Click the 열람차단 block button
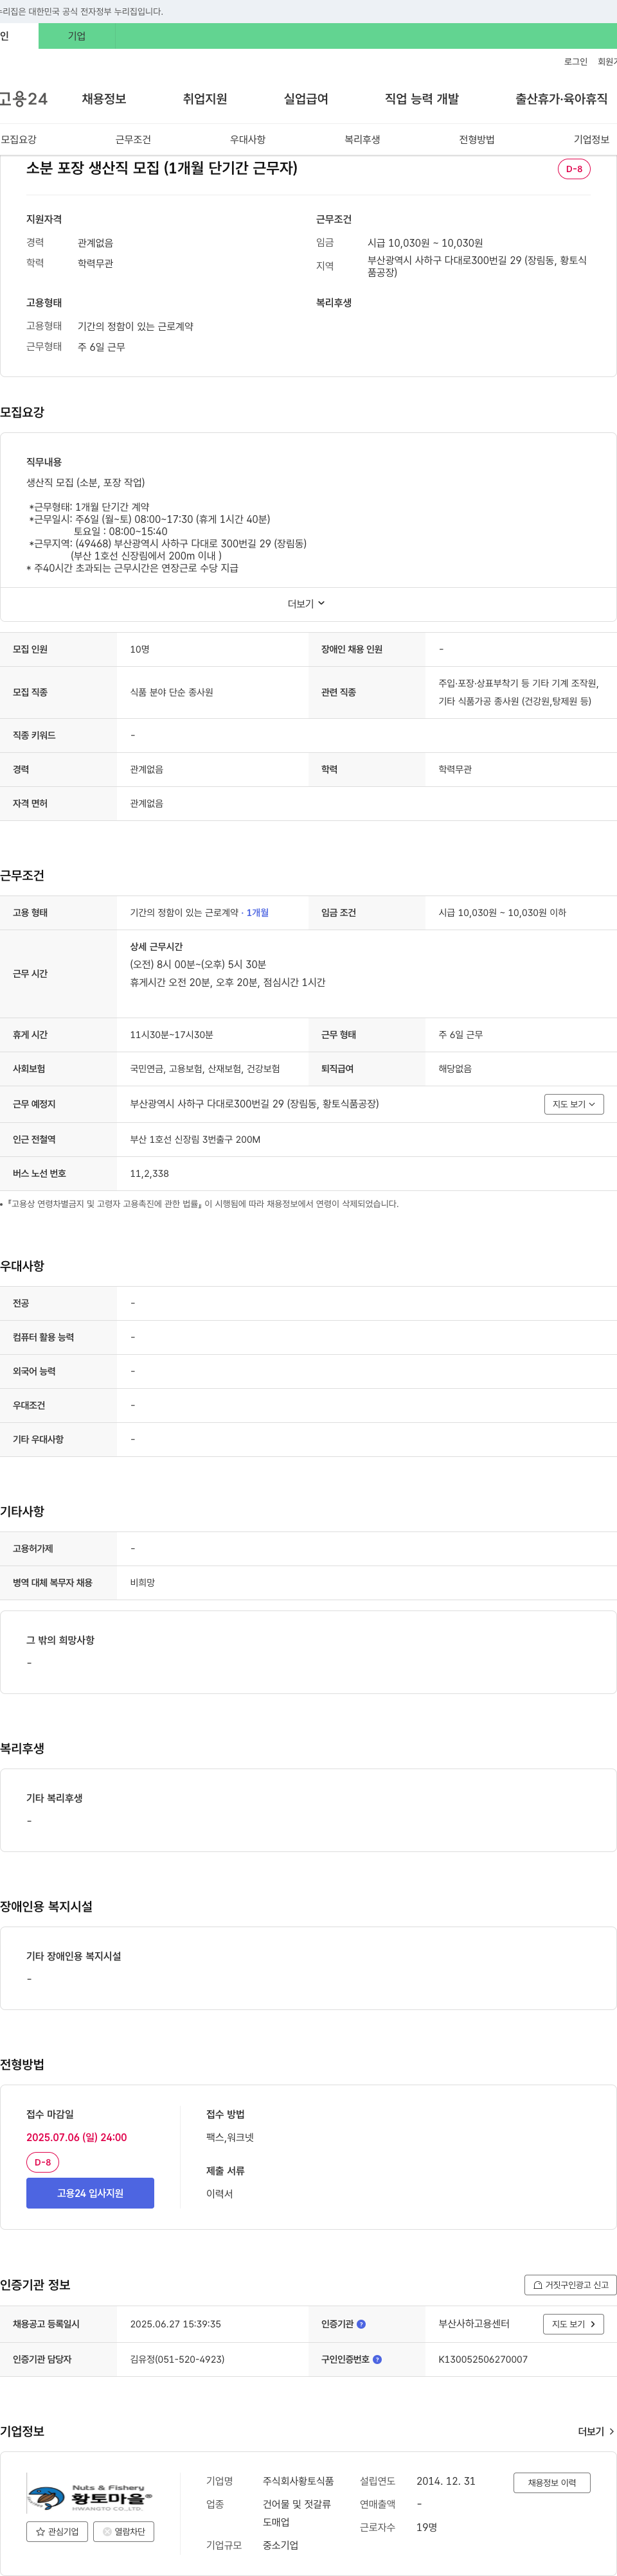This screenshot has width=617, height=2576. pos(124,2531)
